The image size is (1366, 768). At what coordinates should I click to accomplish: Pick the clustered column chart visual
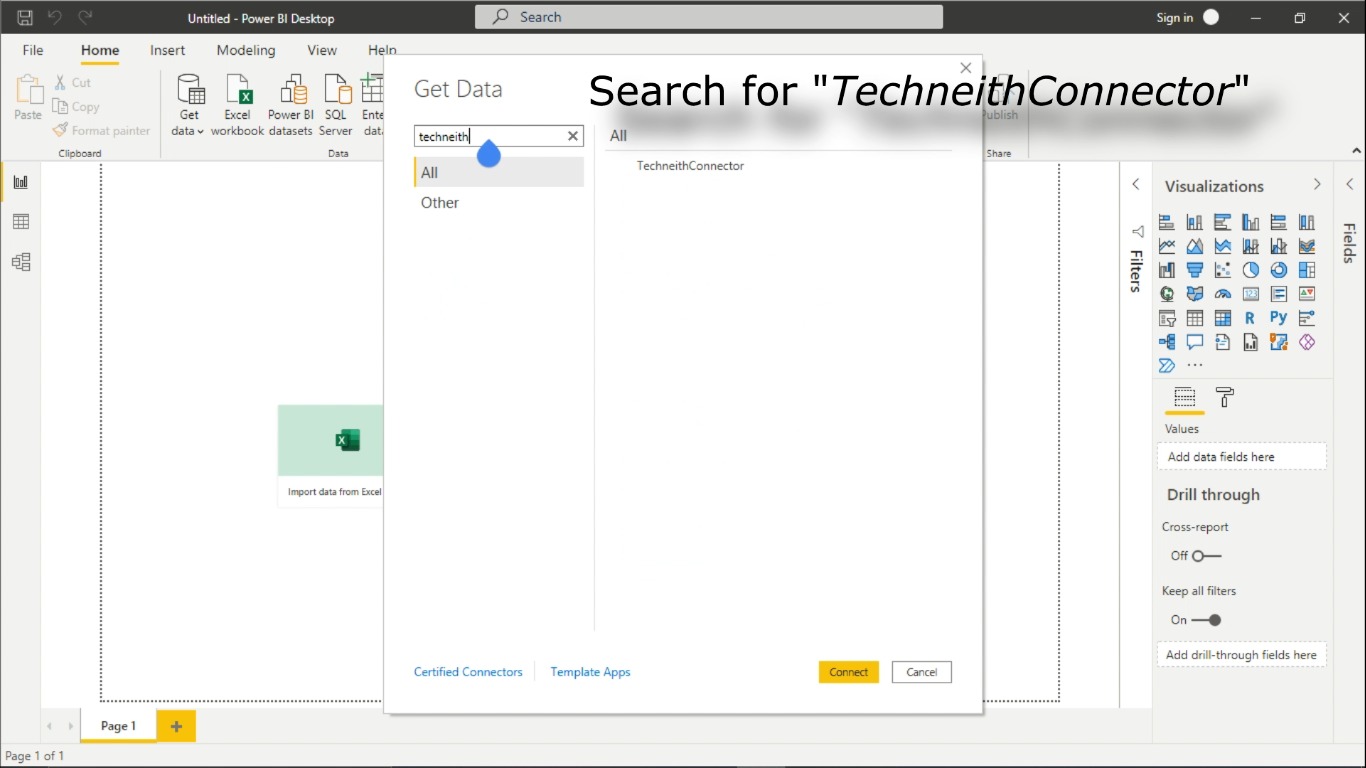(1251, 222)
